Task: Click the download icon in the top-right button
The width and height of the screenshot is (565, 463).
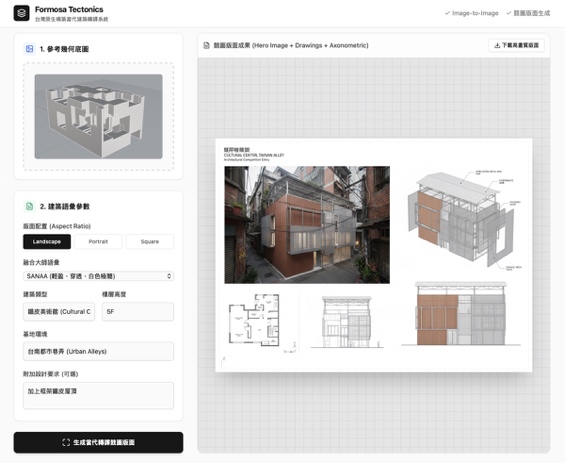Action: tap(497, 45)
